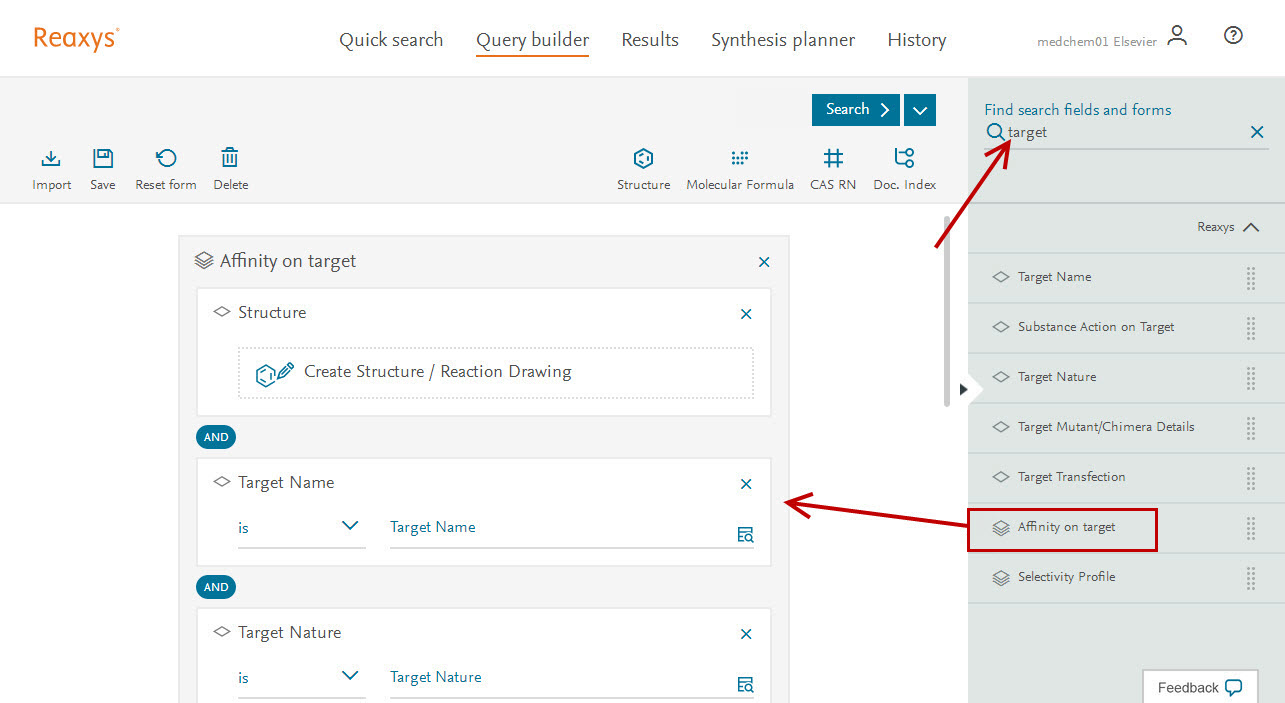The width and height of the screenshot is (1285, 703).
Task: Select the Molecular Formula tool
Action: pyautogui.click(x=740, y=159)
